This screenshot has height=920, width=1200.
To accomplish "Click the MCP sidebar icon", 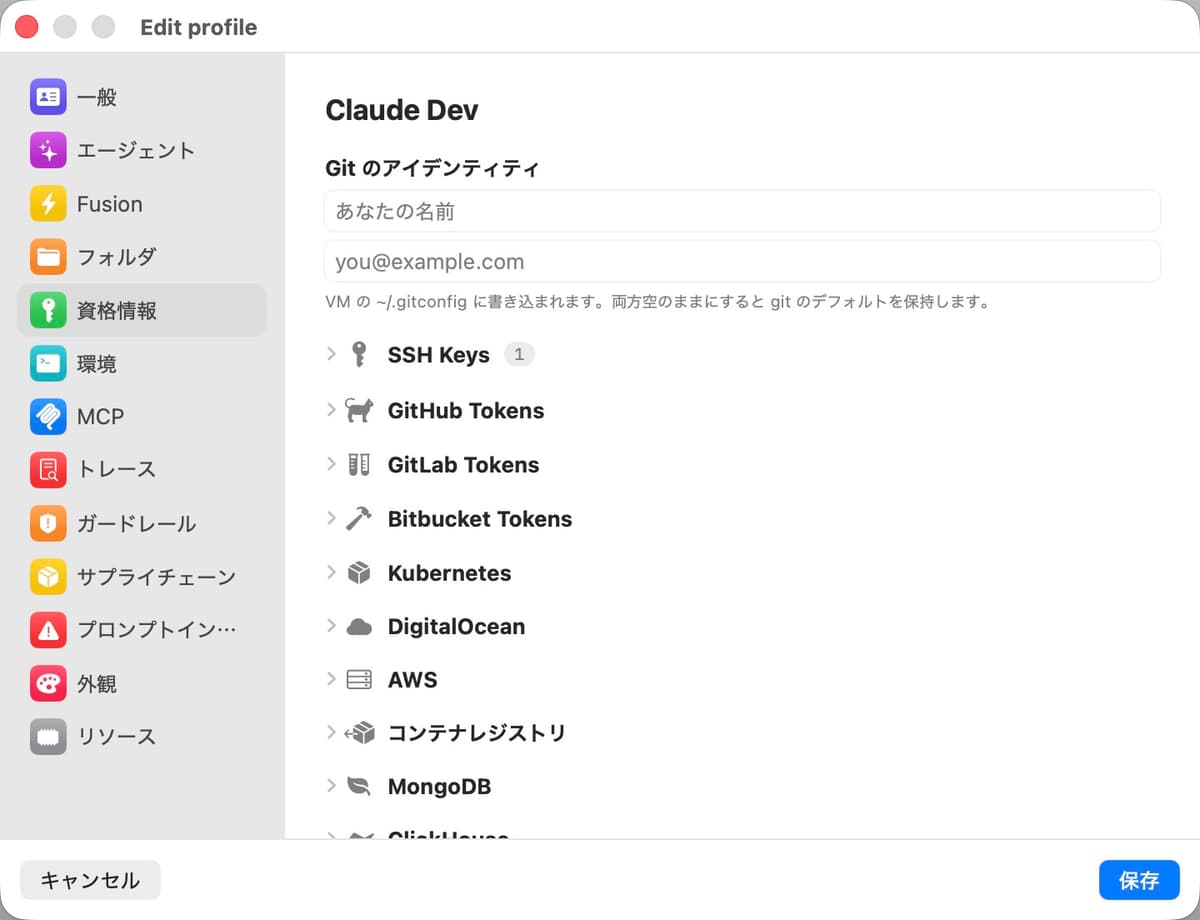I will coord(48,417).
